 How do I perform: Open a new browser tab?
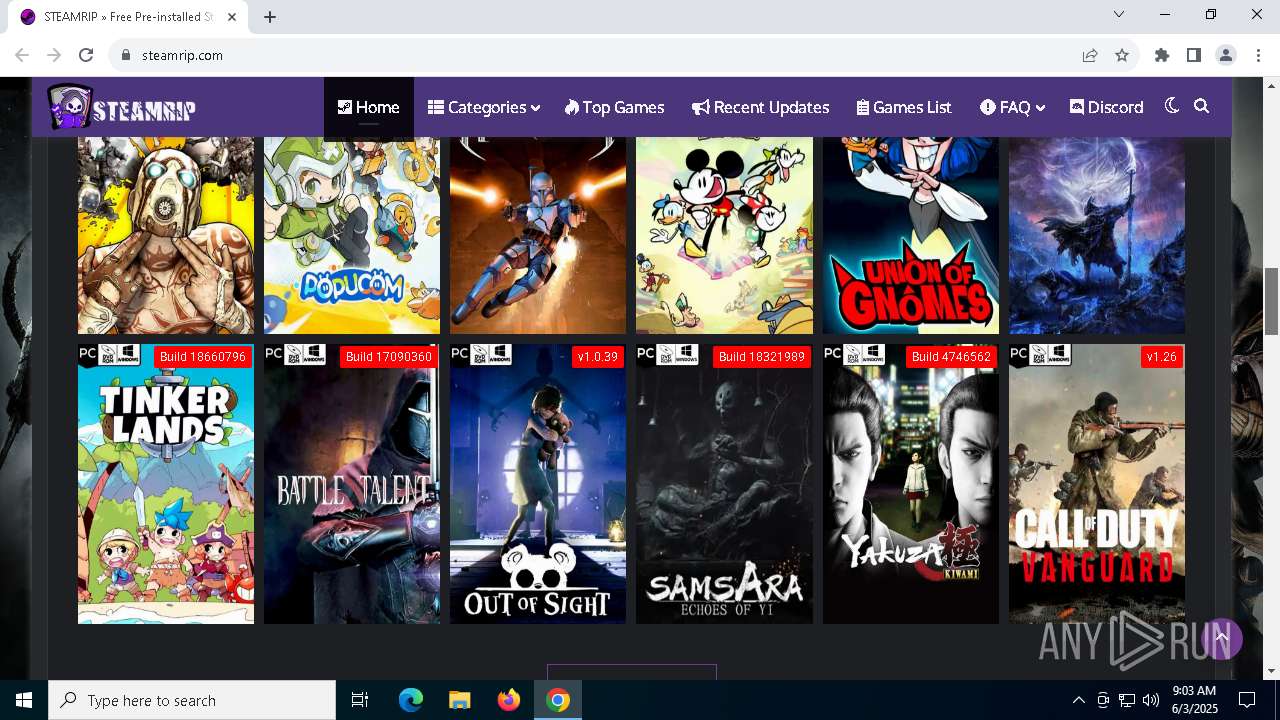tap(270, 17)
